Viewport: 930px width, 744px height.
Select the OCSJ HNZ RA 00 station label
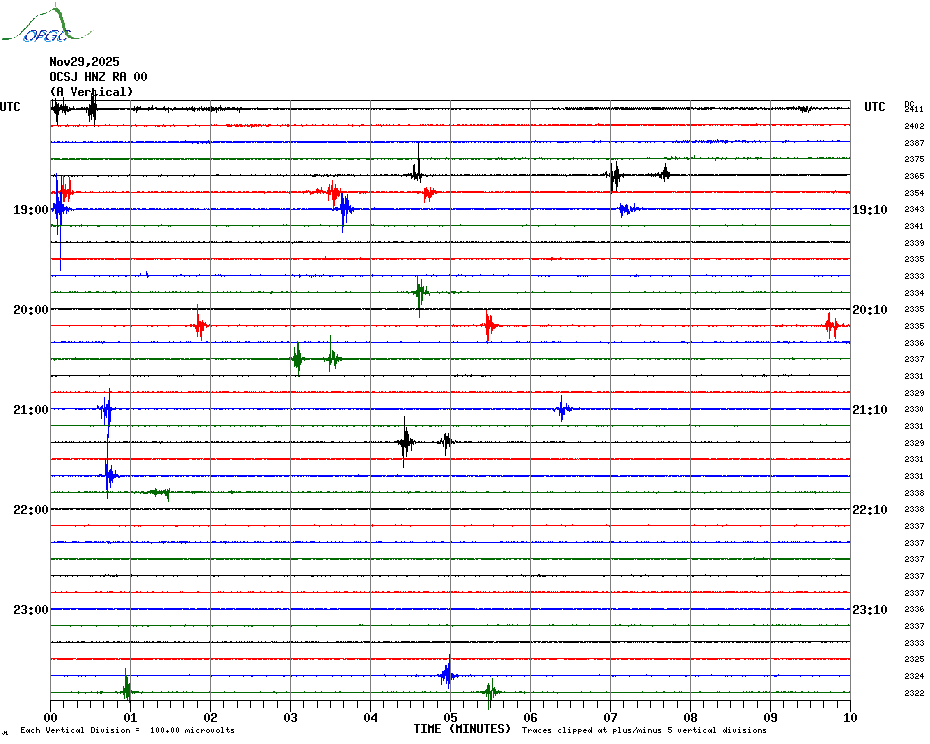98,77
